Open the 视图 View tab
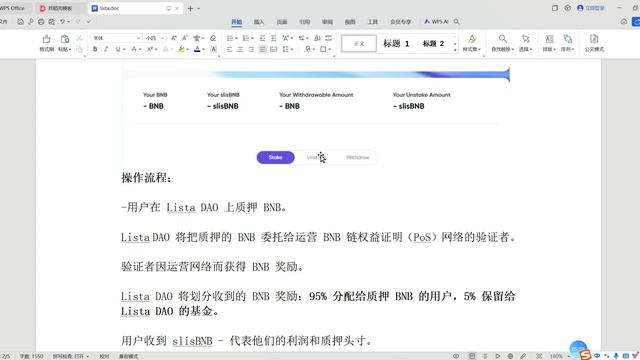The height and width of the screenshot is (360, 640). (350, 22)
